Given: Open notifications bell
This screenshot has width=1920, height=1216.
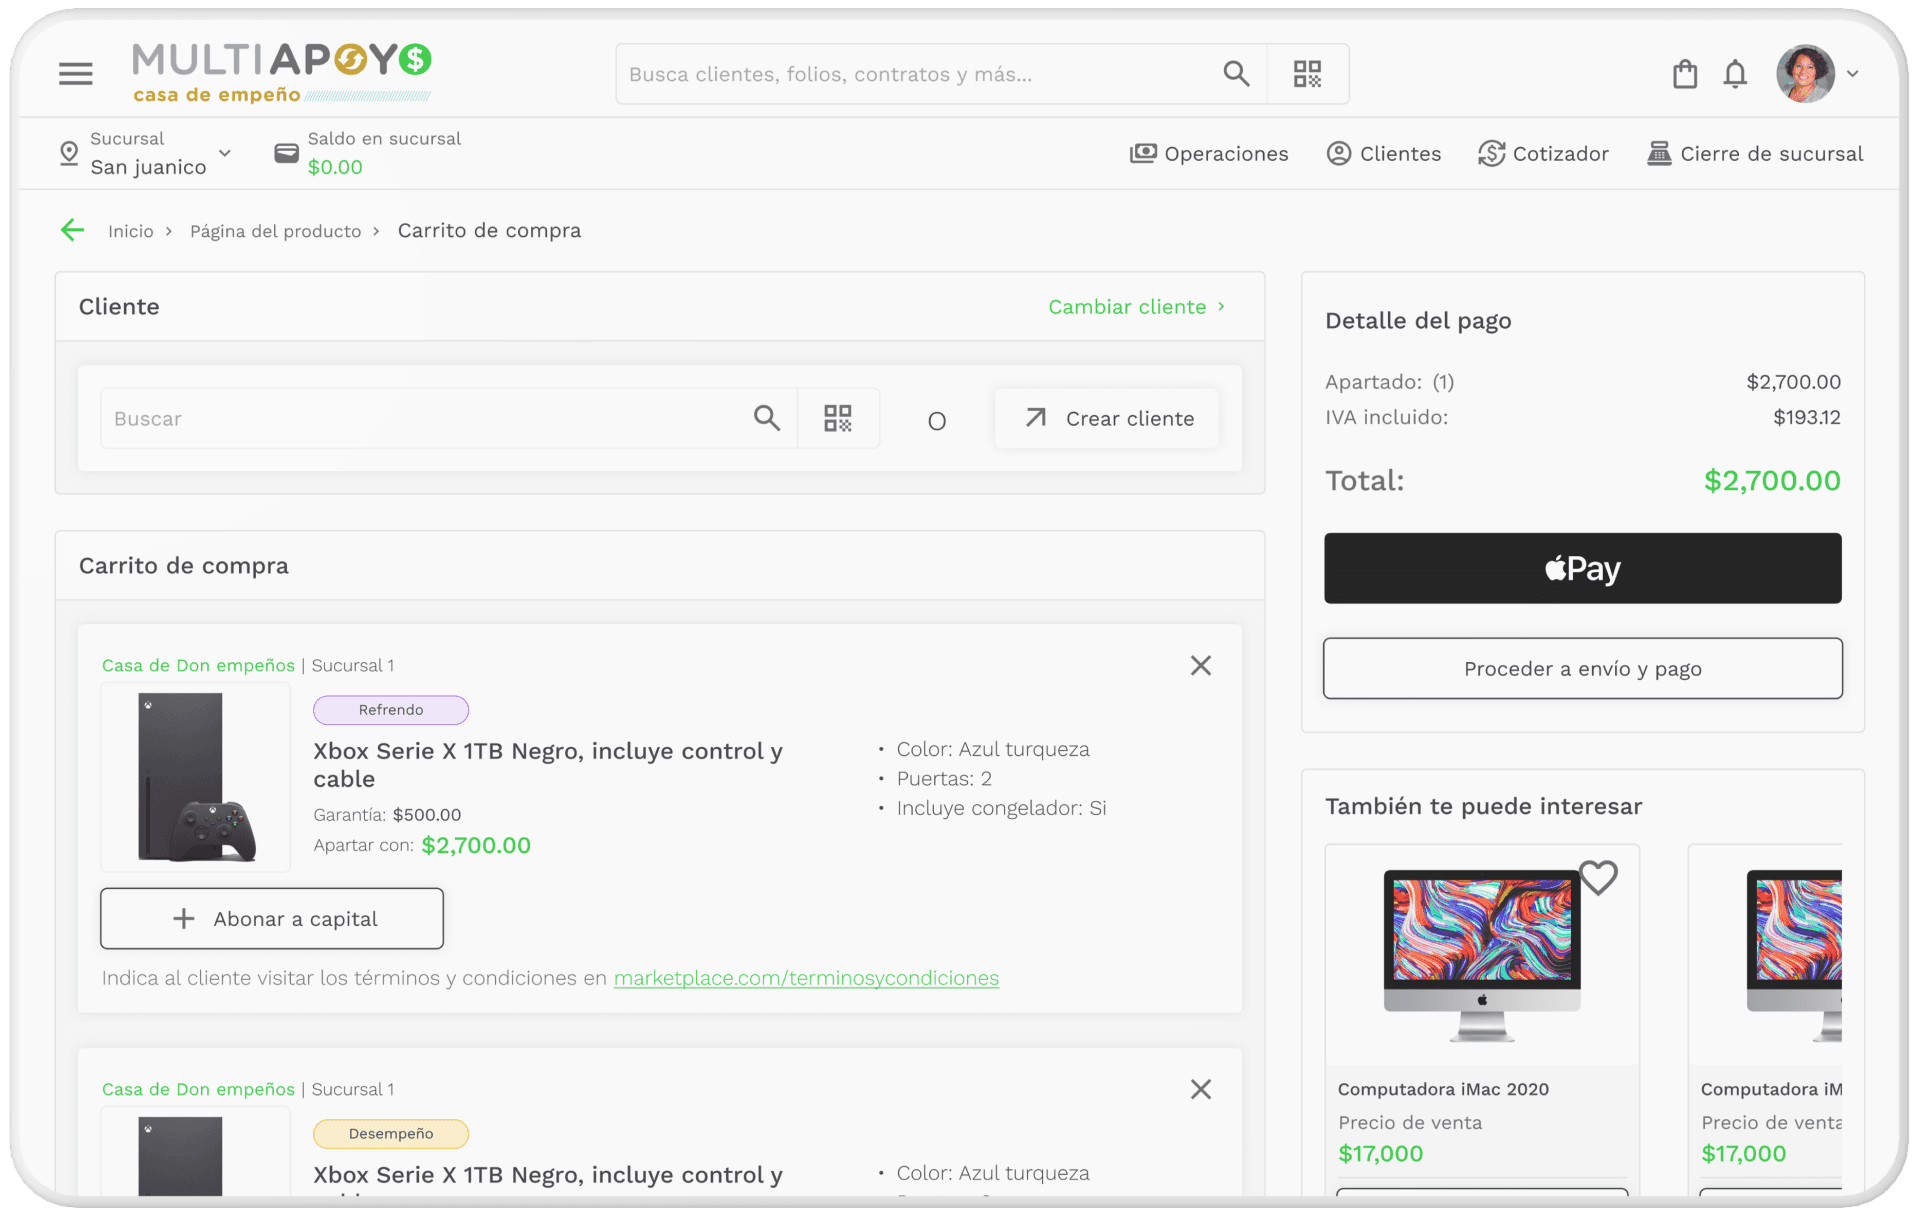Looking at the screenshot, I should (x=1735, y=74).
